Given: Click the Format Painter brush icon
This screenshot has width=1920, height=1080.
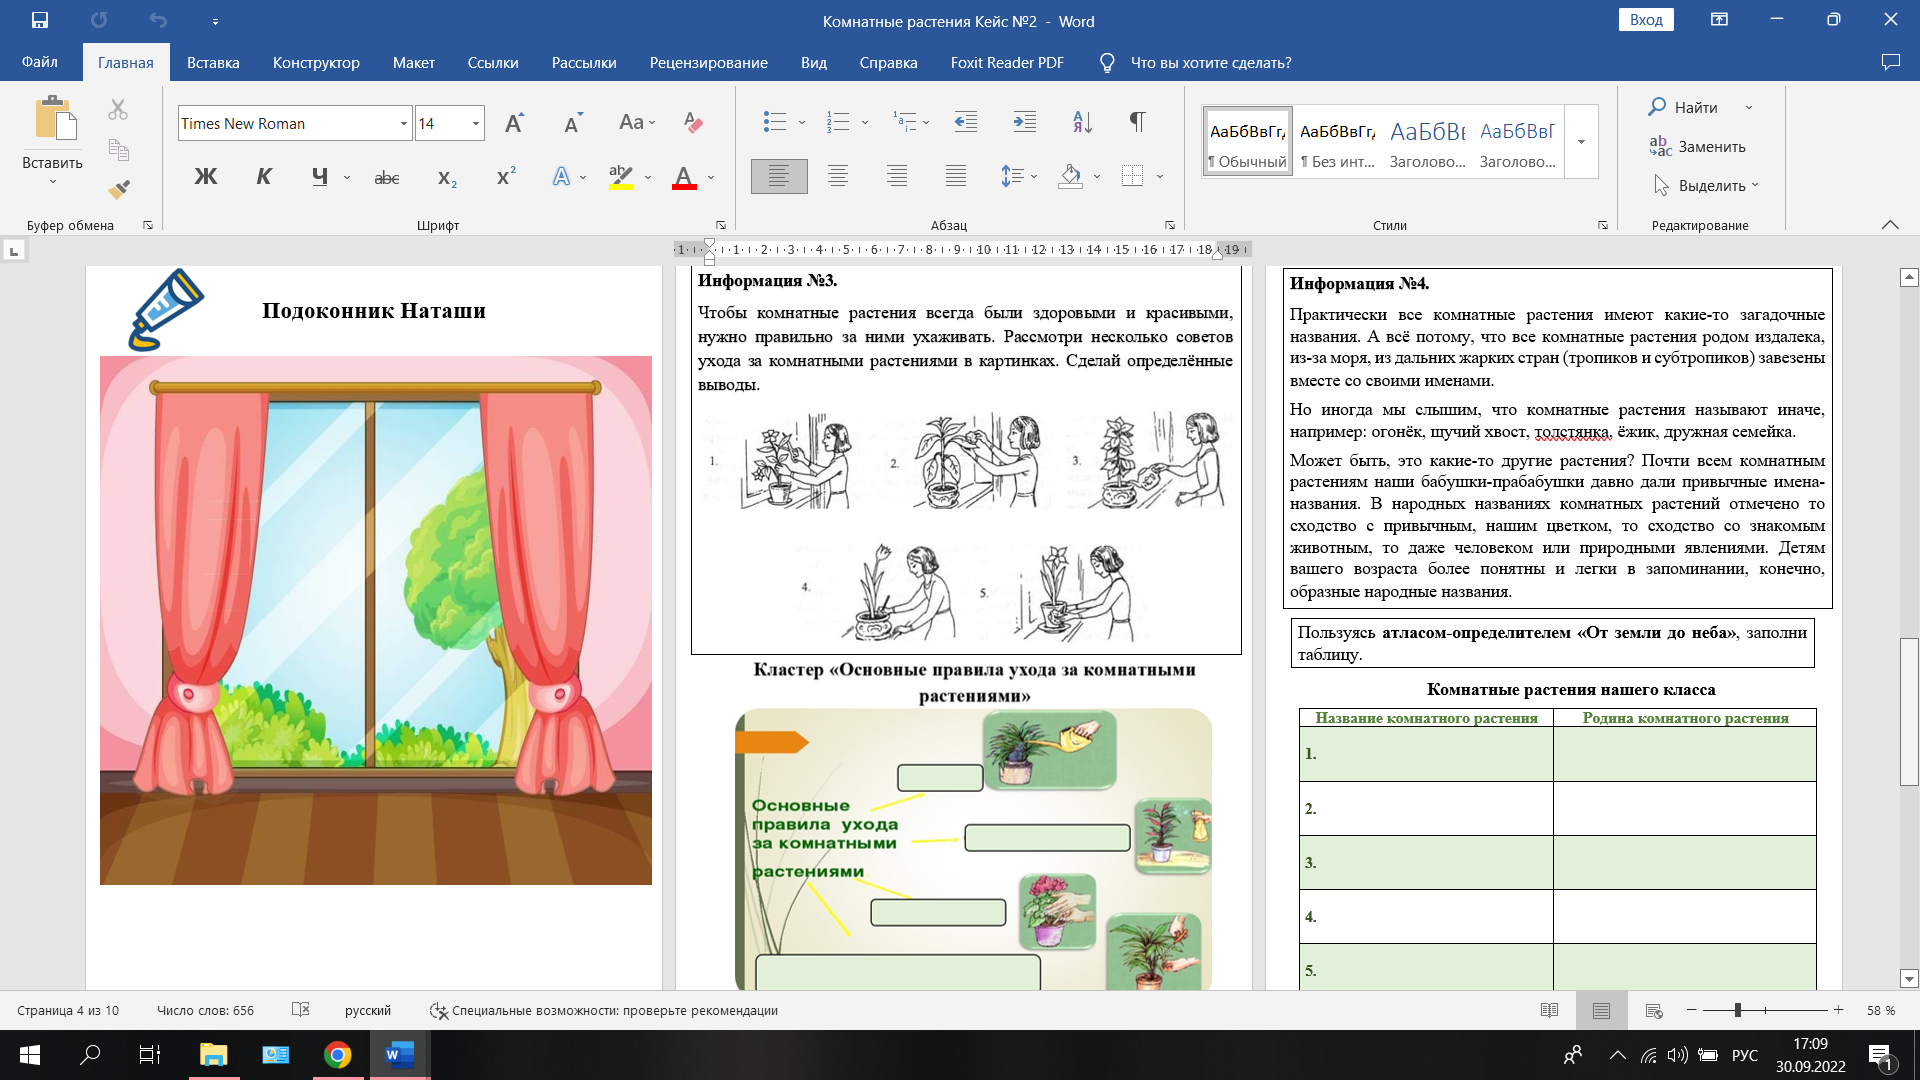Looking at the screenshot, I should pyautogui.click(x=119, y=189).
